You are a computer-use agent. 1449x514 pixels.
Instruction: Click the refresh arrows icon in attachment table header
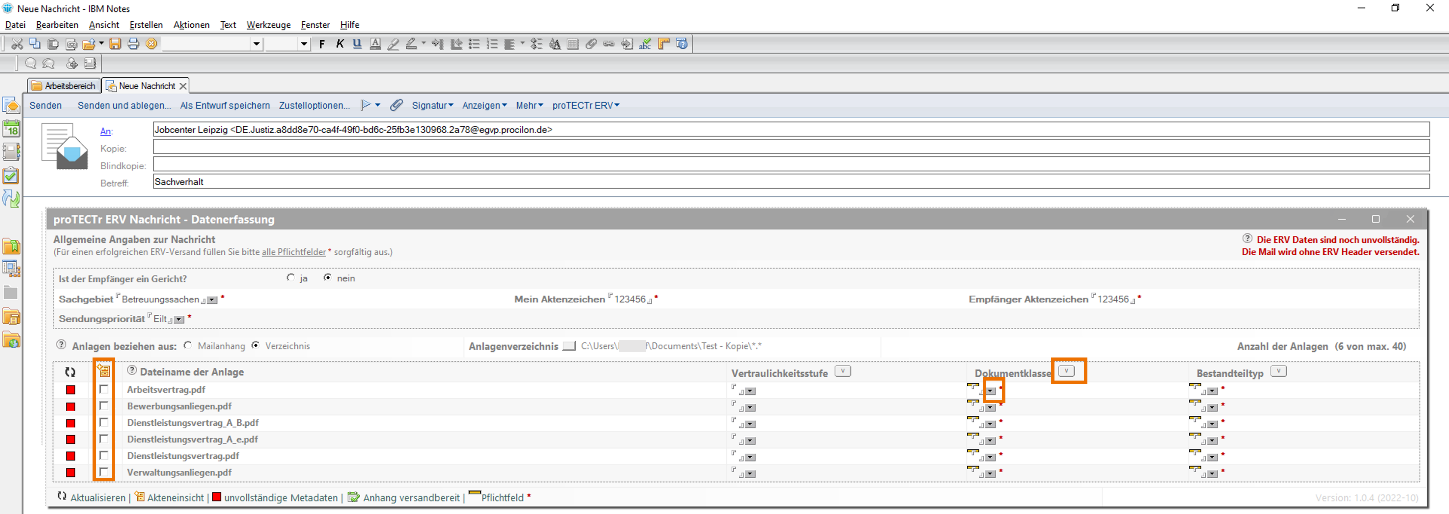pyautogui.click(x=70, y=372)
